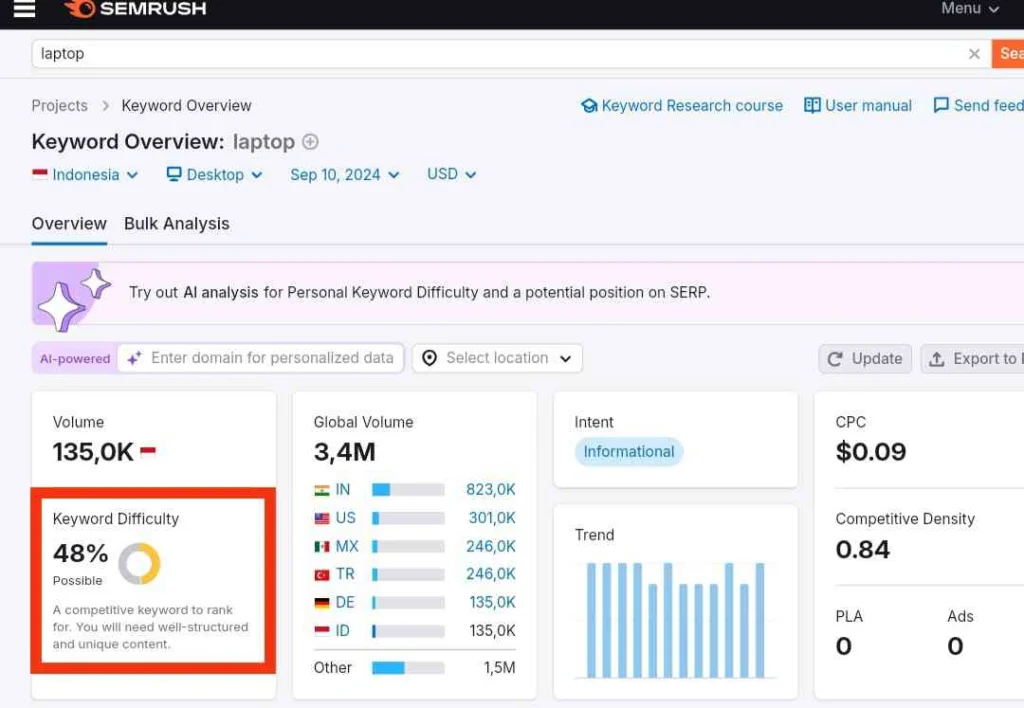This screenshot has width=1024, height=708.
Task: Open the USD currency dropdown
Action: [x=451, y=174]
